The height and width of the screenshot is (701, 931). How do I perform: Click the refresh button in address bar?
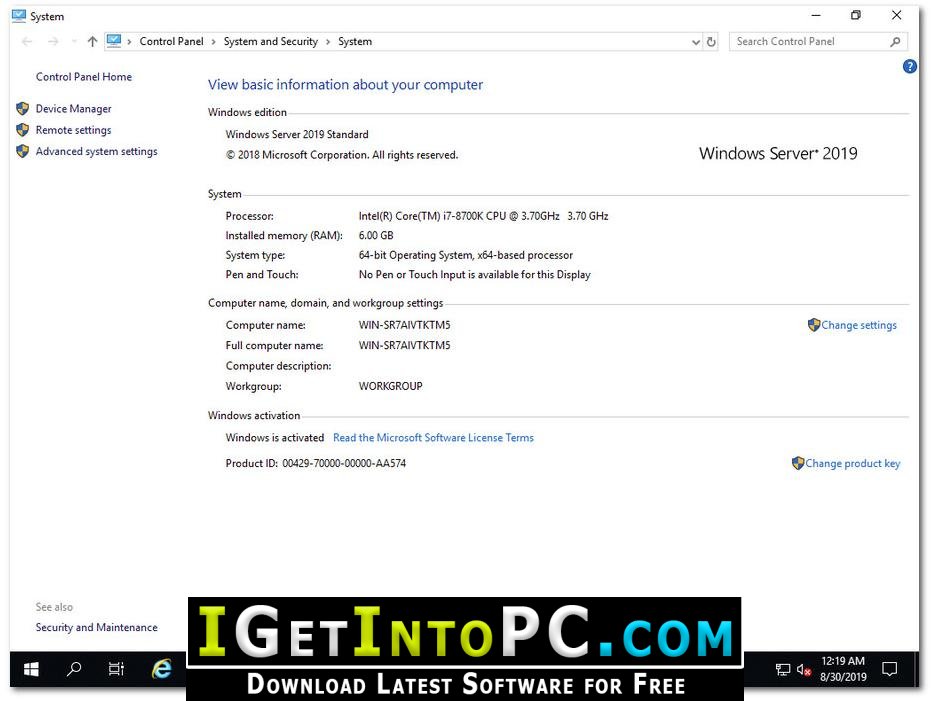click(x=711, y=42)
